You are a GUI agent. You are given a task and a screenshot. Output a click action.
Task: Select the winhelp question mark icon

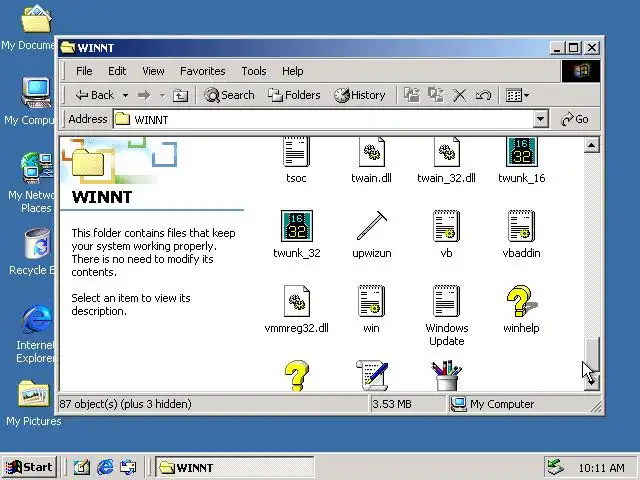click(x=522, y=301)
